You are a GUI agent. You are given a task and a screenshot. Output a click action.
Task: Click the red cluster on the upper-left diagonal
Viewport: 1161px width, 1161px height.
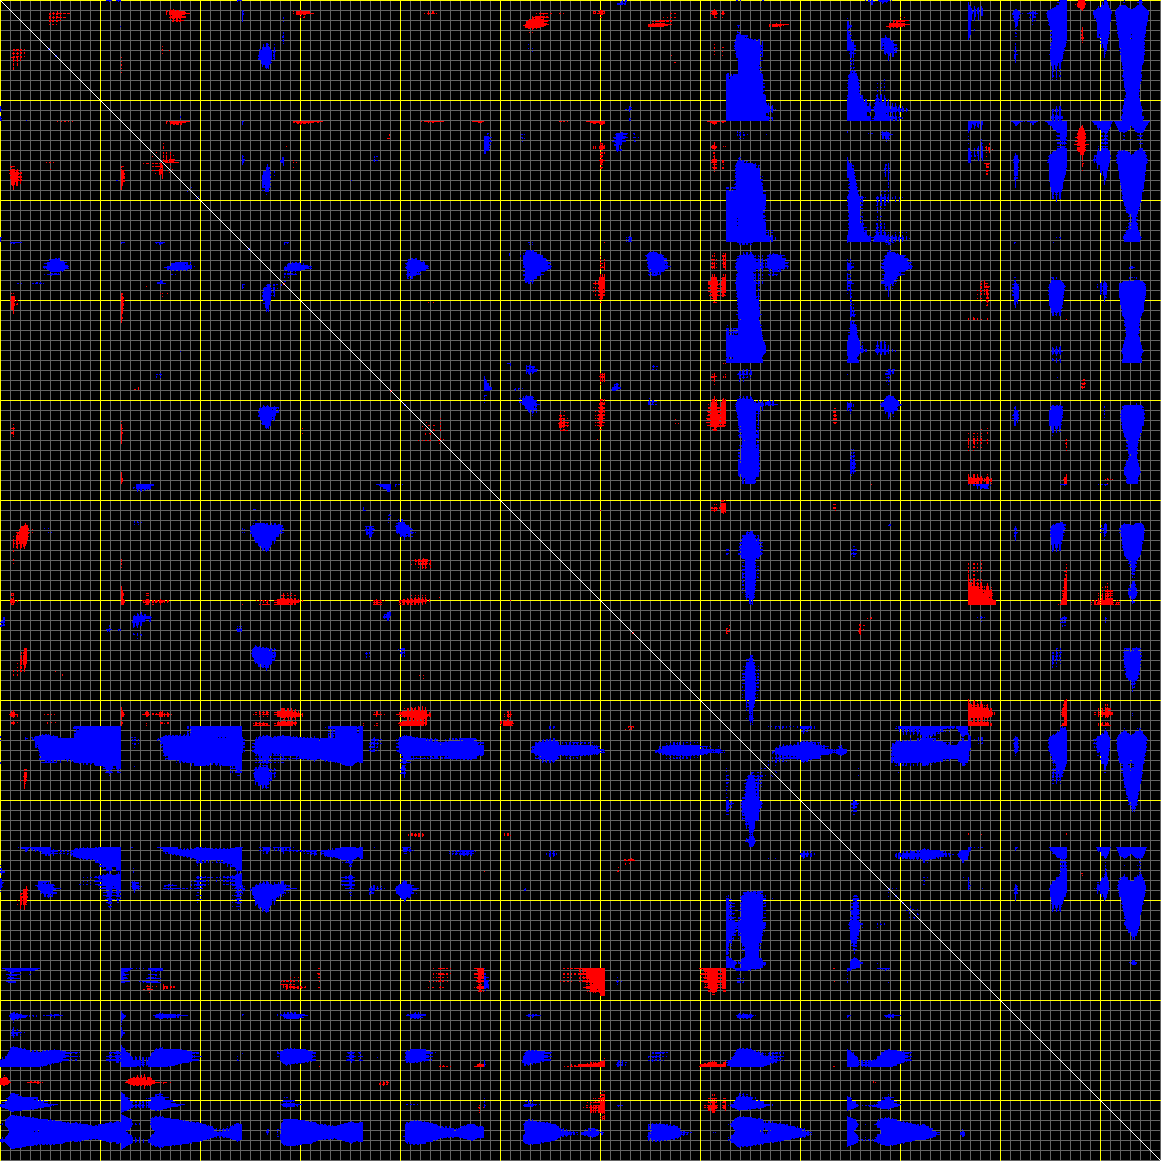click(162, 162)
